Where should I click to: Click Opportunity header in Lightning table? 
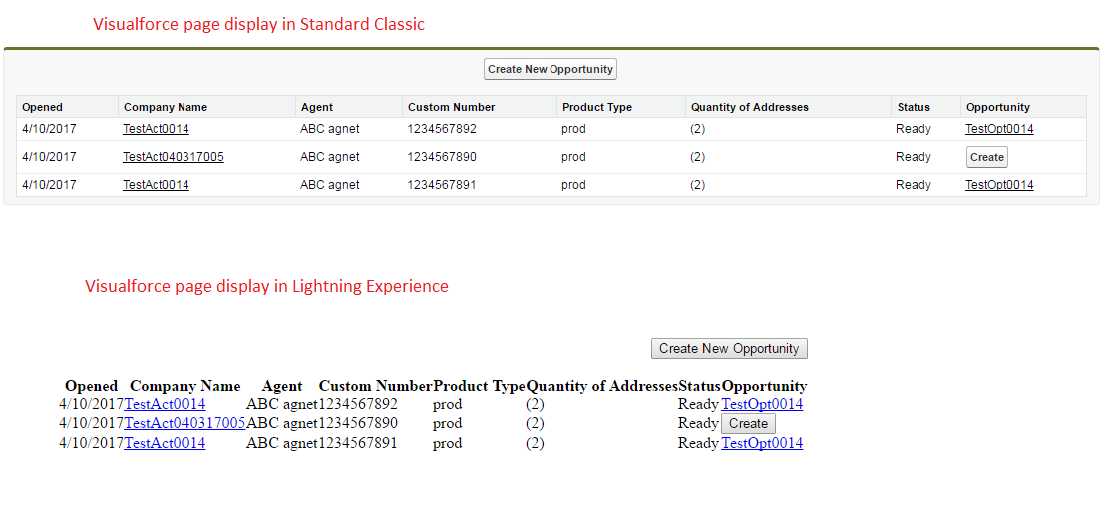click(765, 386)
